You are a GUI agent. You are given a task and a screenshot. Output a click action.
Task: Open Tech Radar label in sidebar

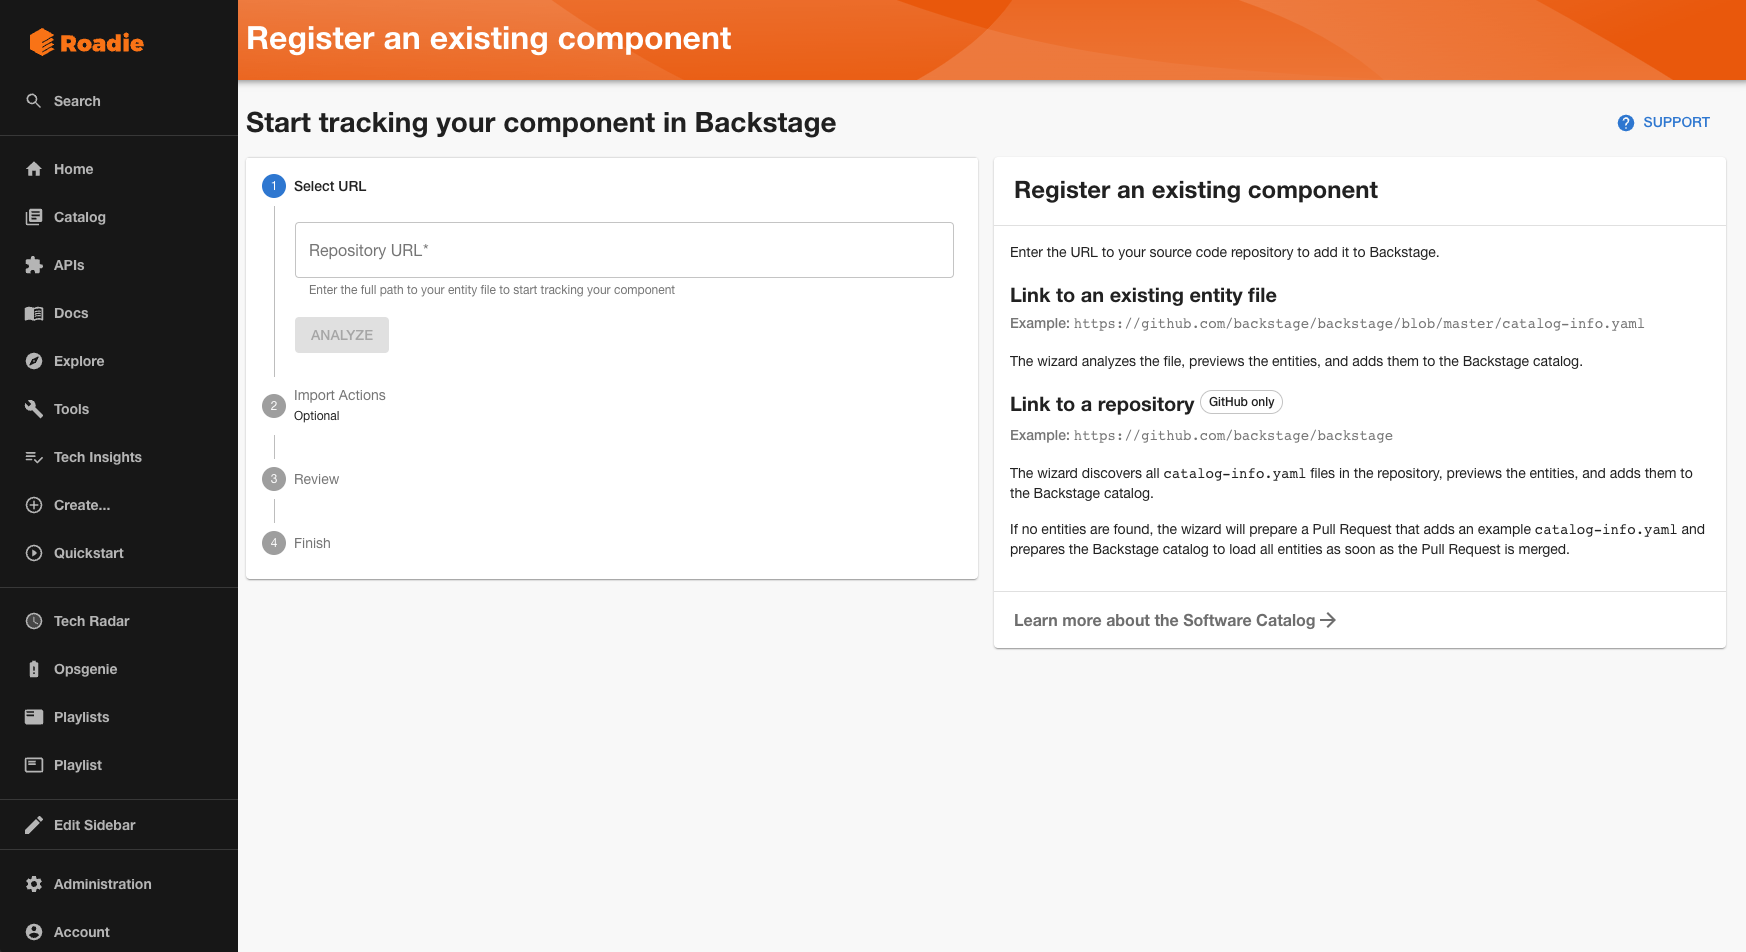[x=92, y=621]
